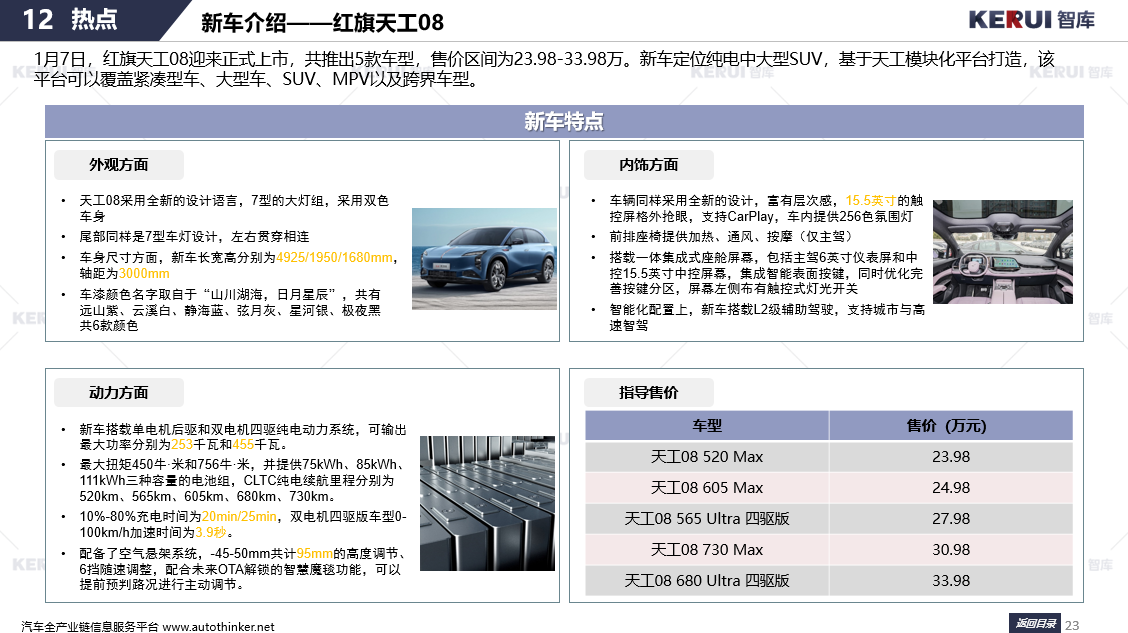Image resolution: width=1128 pixels, height=633 pixels.
Task: Click highlighted wheelbase value 3000mm
Action: (144, 273)
